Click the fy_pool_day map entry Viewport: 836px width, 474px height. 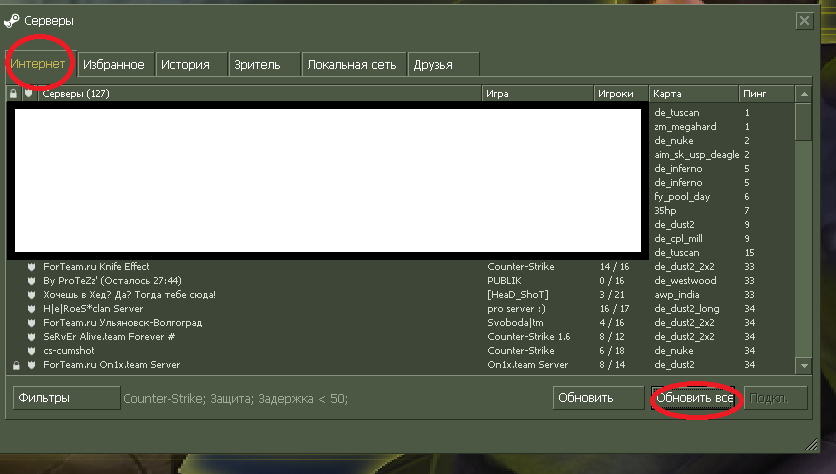(682, 197)
